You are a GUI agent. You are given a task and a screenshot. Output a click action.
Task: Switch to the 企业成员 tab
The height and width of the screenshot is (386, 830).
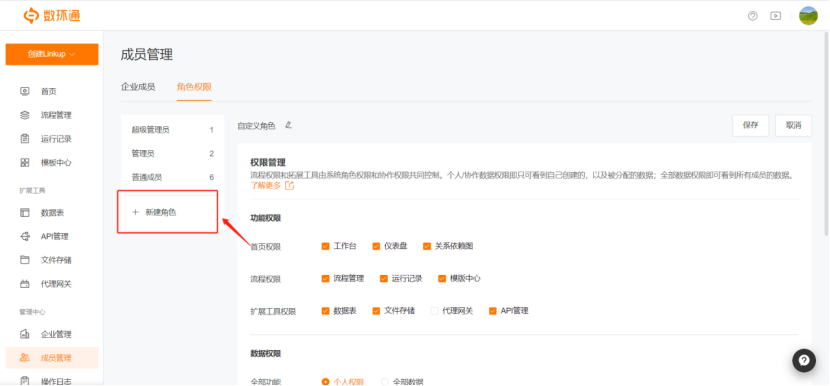[x=138, y=87]
